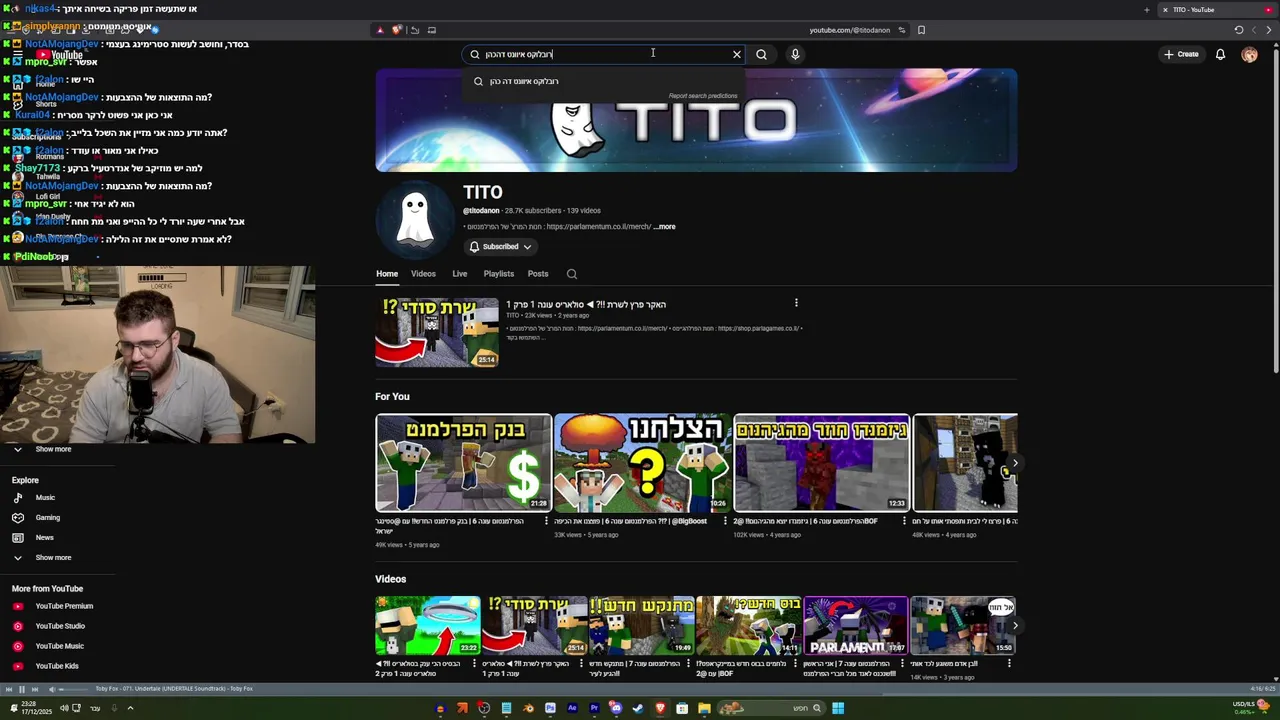The image size is (1280, 720).
Task: Pause the Undertale soundtrack in media bar
Action: (x=22, y=689)
